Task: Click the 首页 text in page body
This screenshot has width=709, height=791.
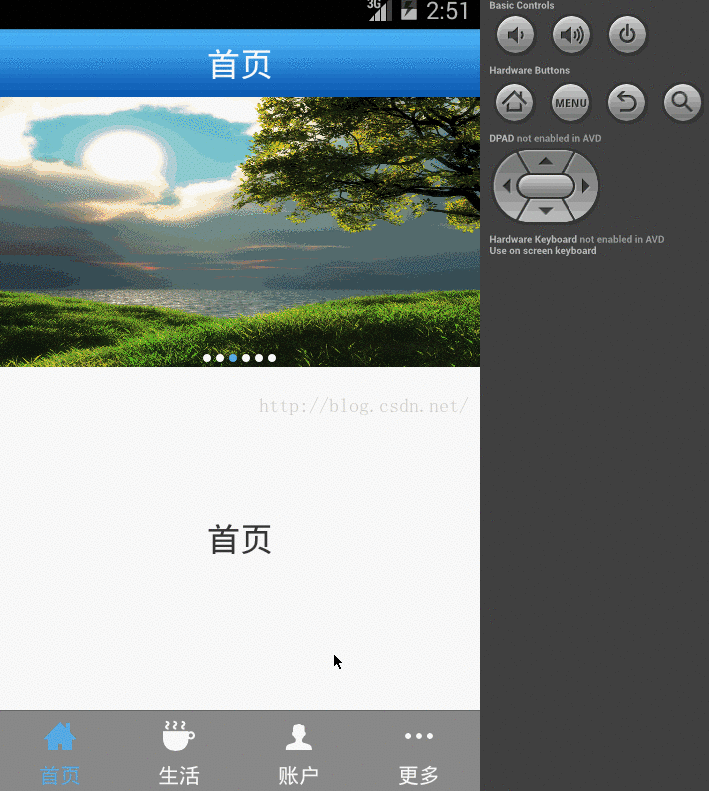Action: (x=240, y=539)
